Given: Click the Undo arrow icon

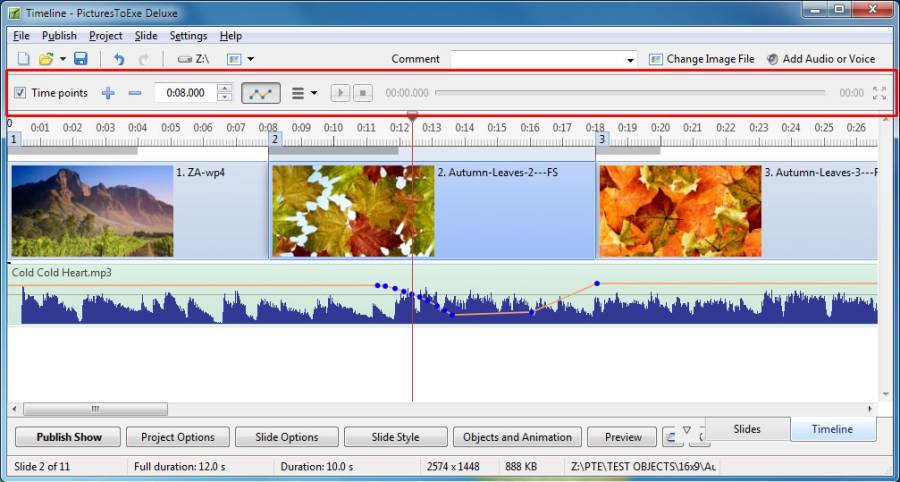Looking at the screenshot, I should coord(119,59).
